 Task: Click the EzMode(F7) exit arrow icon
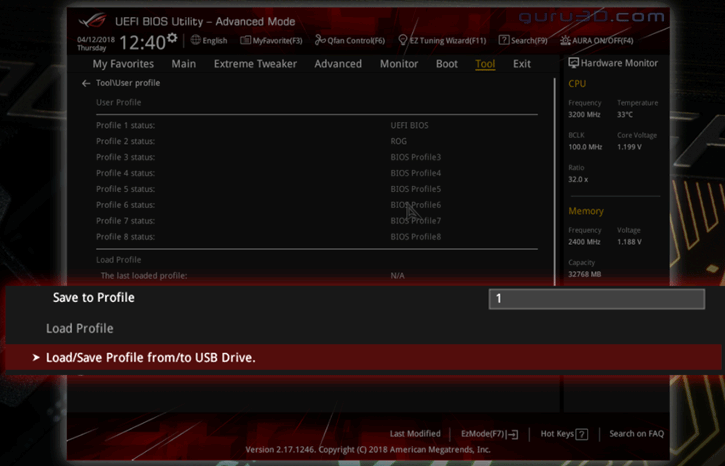click(x=512, y=434)
